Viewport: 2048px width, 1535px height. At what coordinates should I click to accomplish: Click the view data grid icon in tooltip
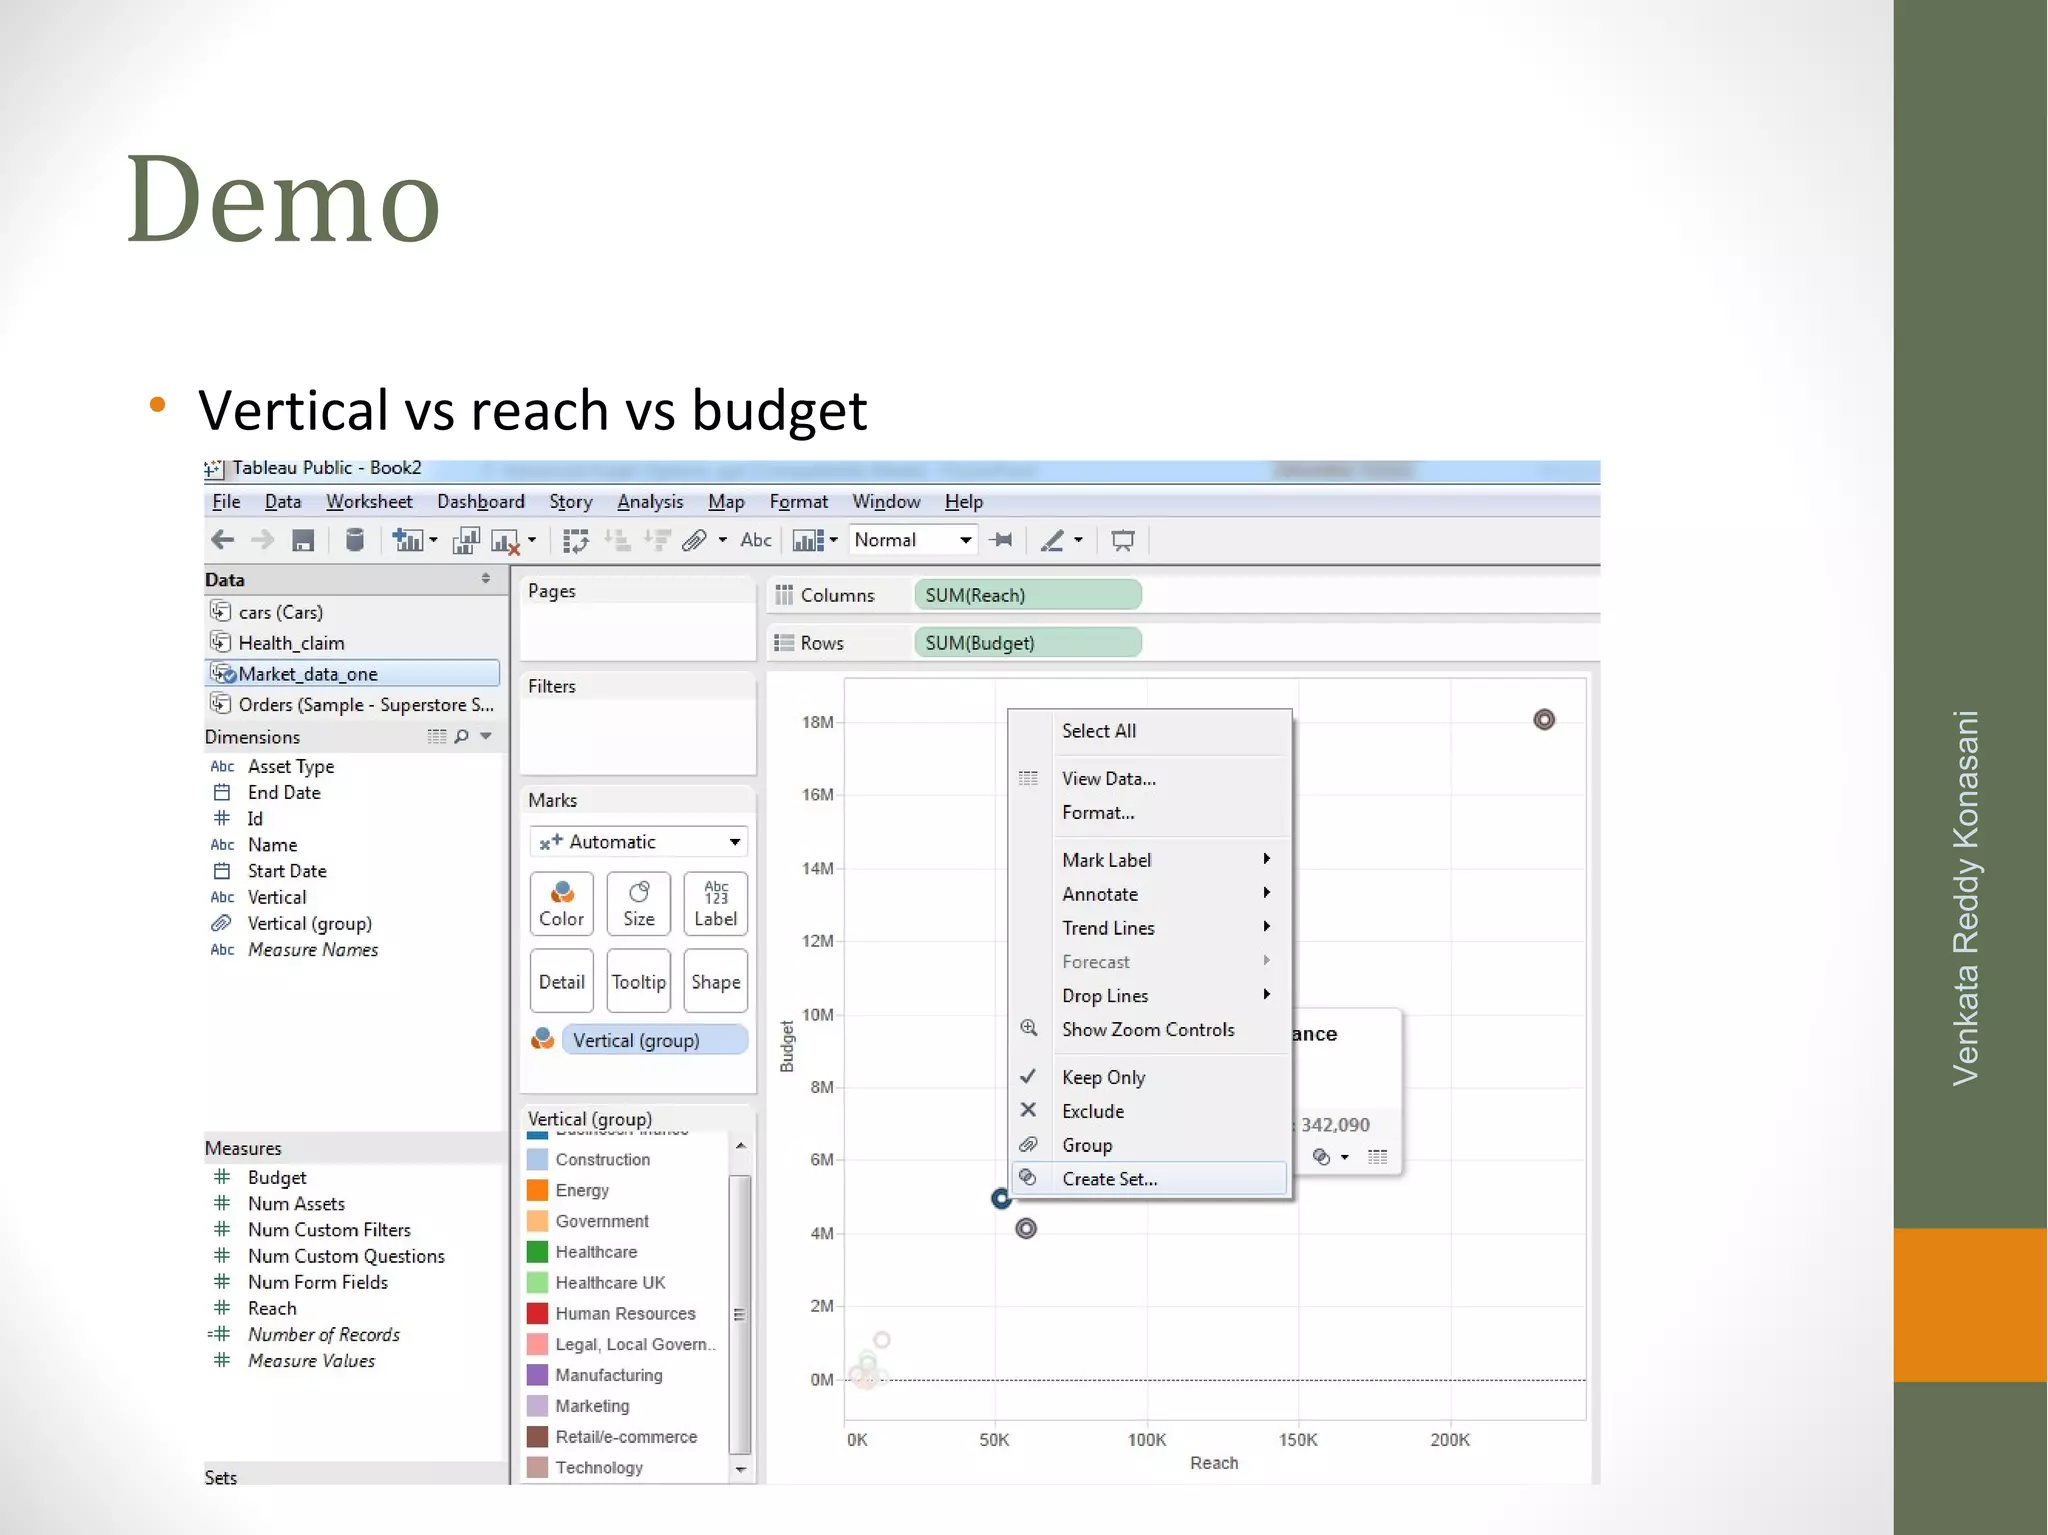click(x=1378, y=1157)
